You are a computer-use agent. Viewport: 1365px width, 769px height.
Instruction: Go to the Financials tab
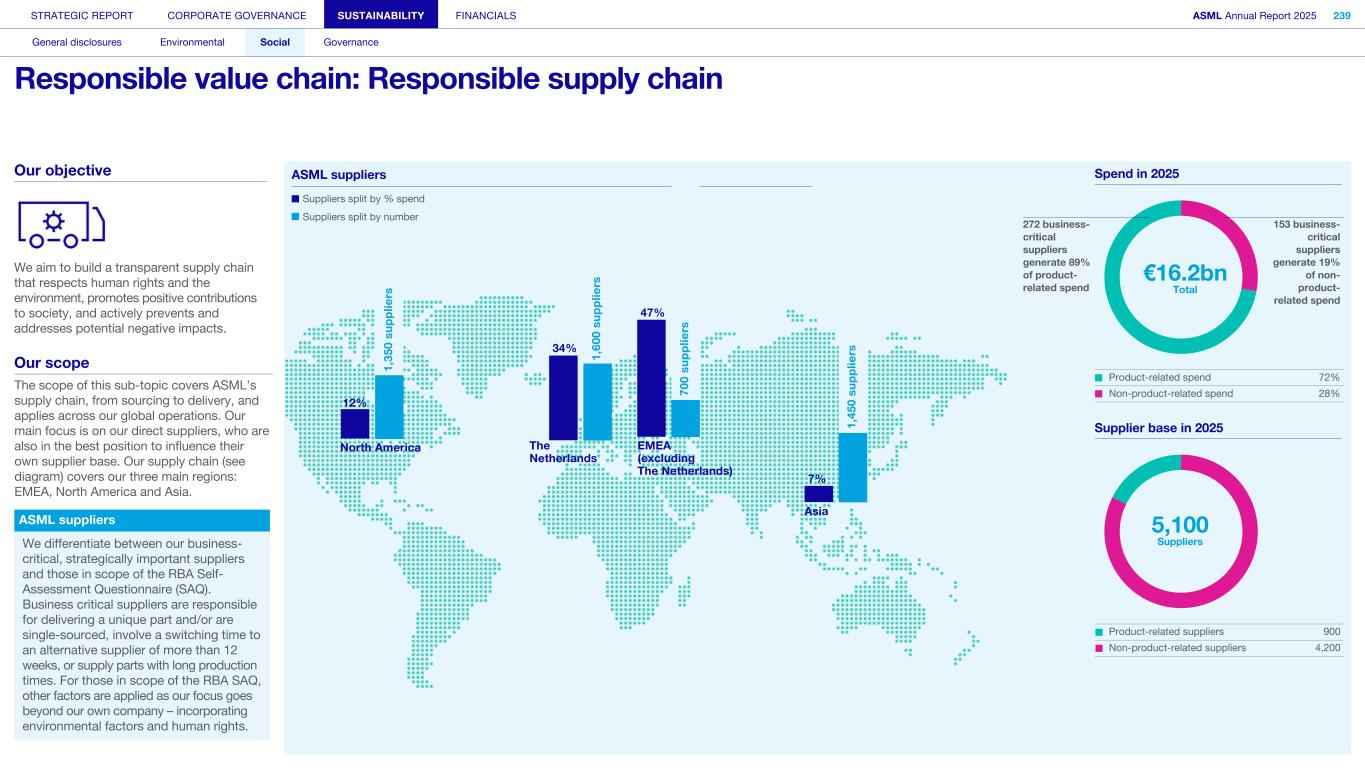(x=486, y=15)
